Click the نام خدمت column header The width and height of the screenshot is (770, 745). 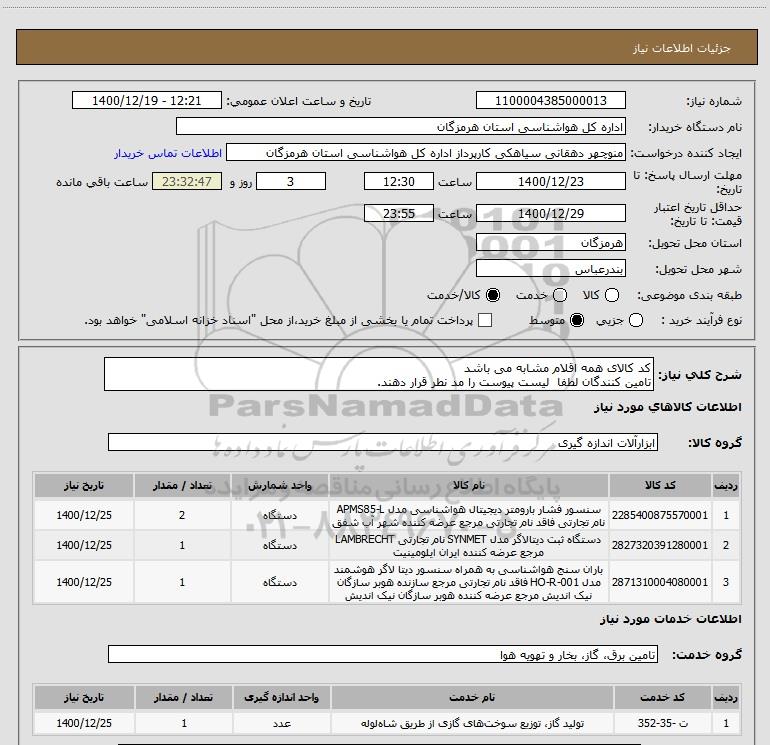(x=472, y=697)
